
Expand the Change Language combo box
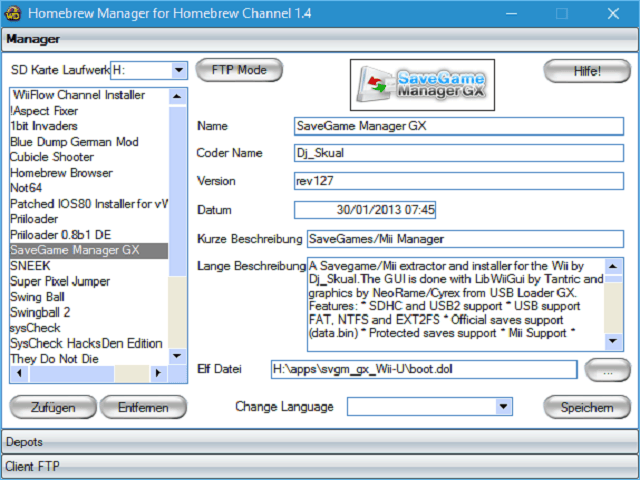point(503,407)
